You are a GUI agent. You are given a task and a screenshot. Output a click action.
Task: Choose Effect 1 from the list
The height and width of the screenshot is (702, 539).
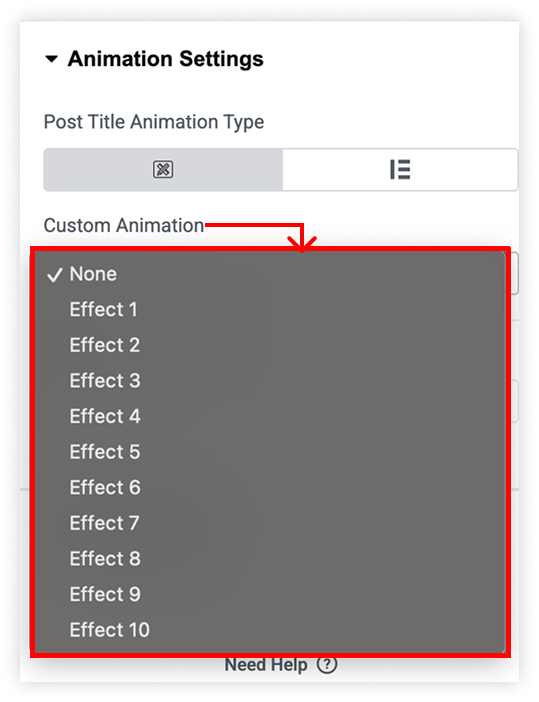[x=270, y=309]
